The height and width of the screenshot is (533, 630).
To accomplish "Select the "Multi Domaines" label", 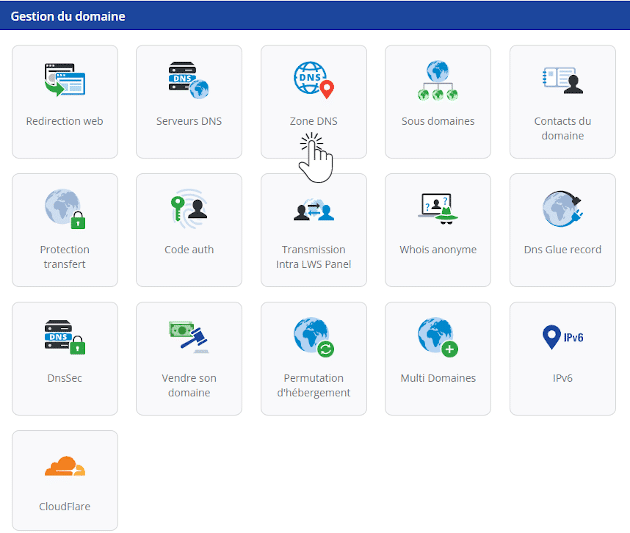I will (x=437, y=379).
